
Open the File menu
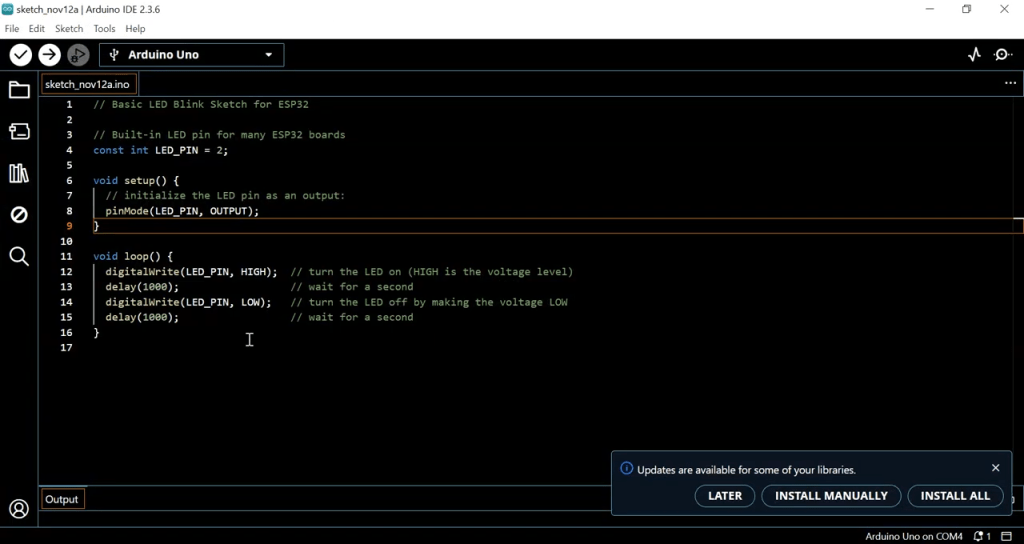click(12, 29)
